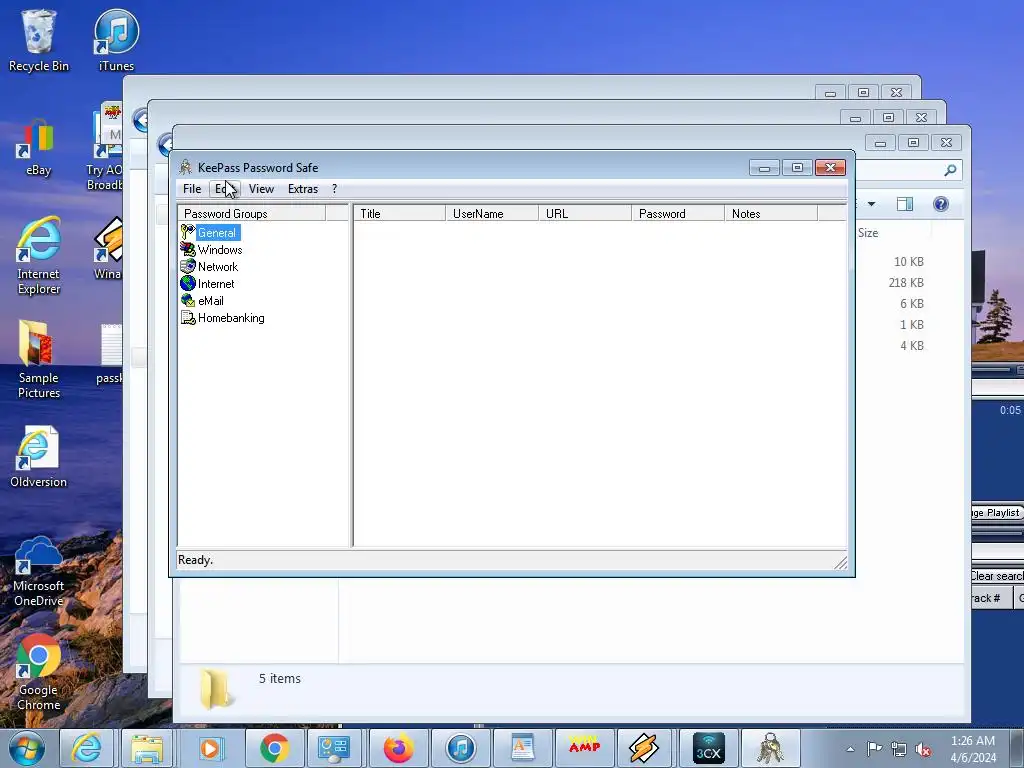1024x768 pixels.
Task: Click the General group key icon
Action: pos(188,232)
